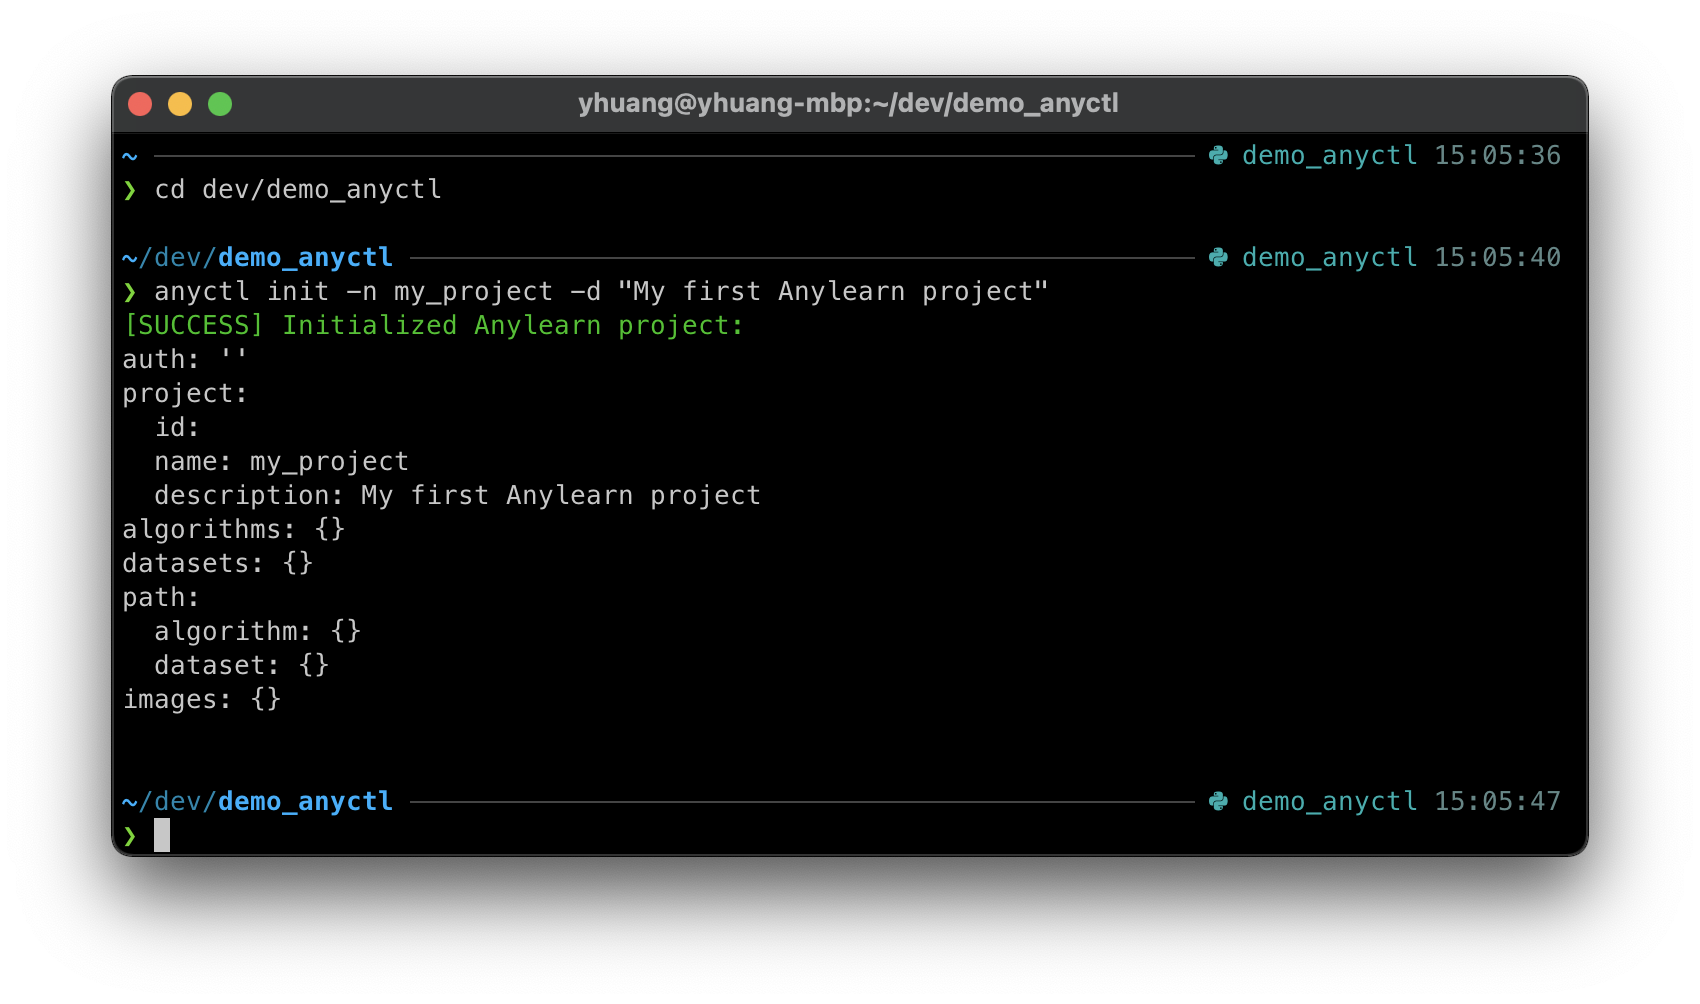Click the yellow minimize window button
Viewport: 1700px width, 1004px height.
point(180,104)
